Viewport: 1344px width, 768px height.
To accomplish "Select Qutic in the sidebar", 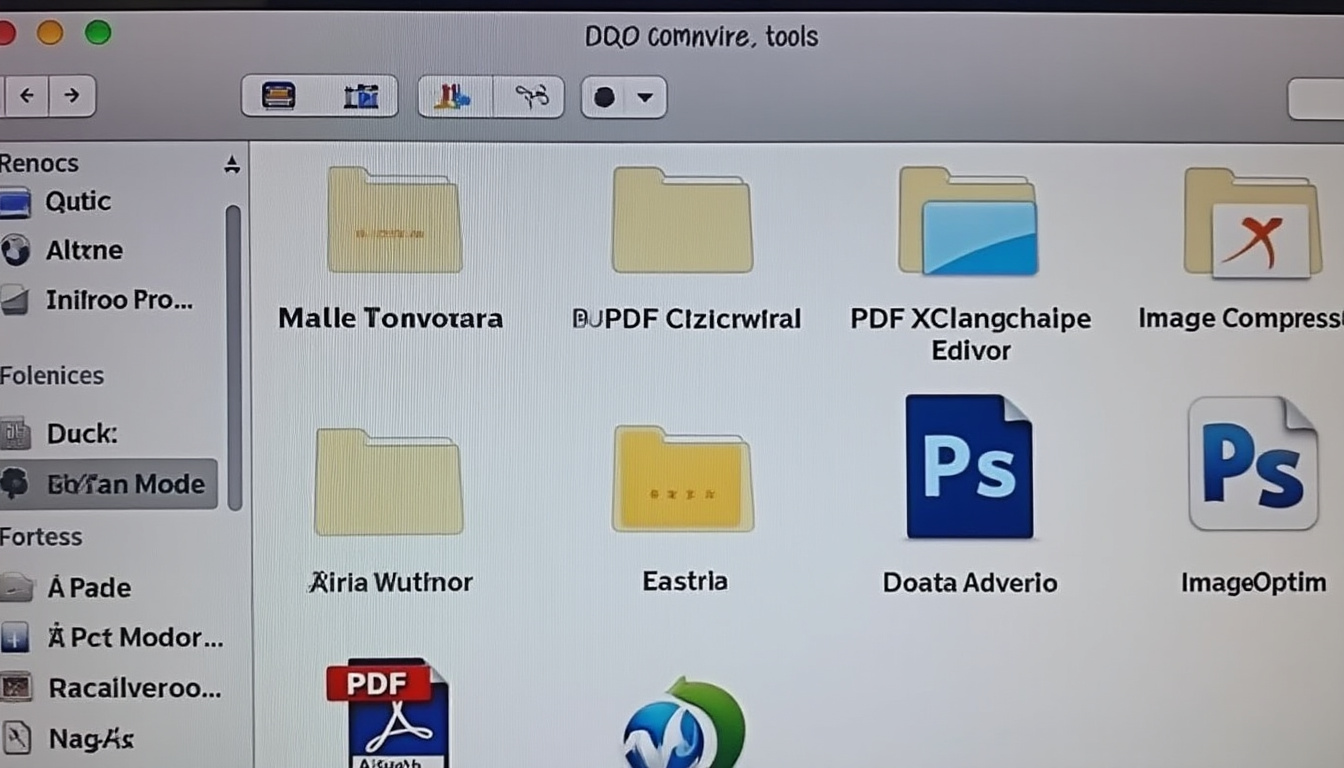I will (x=78, y=202).
